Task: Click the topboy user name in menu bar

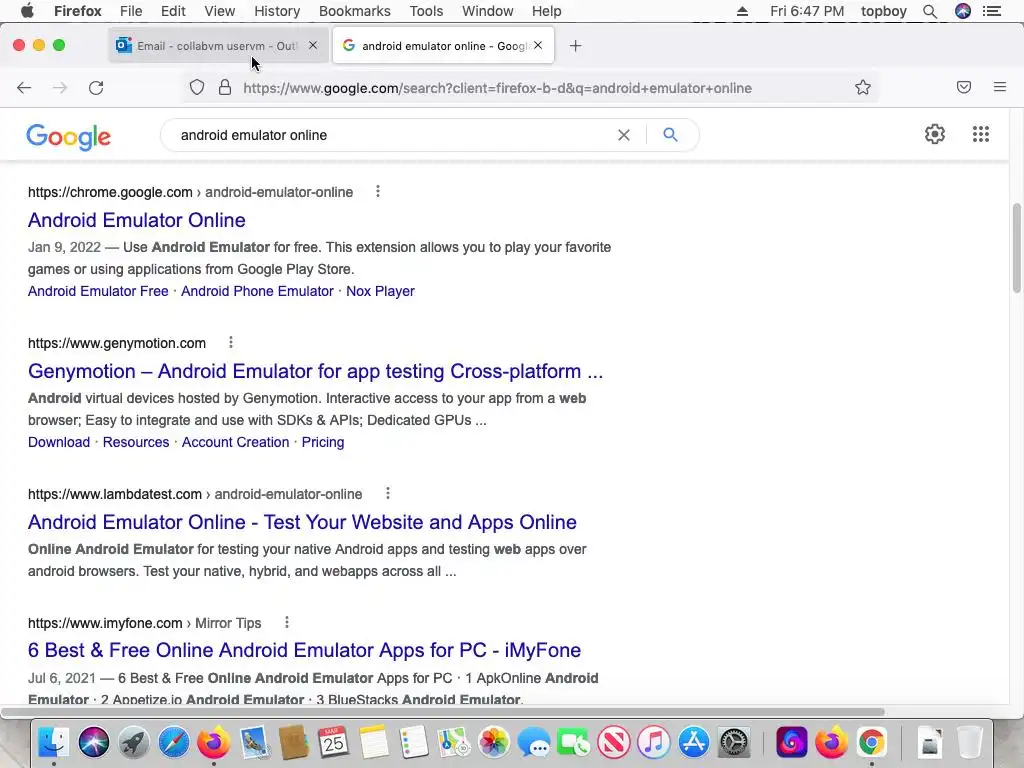Action: (x=884, y=11)
